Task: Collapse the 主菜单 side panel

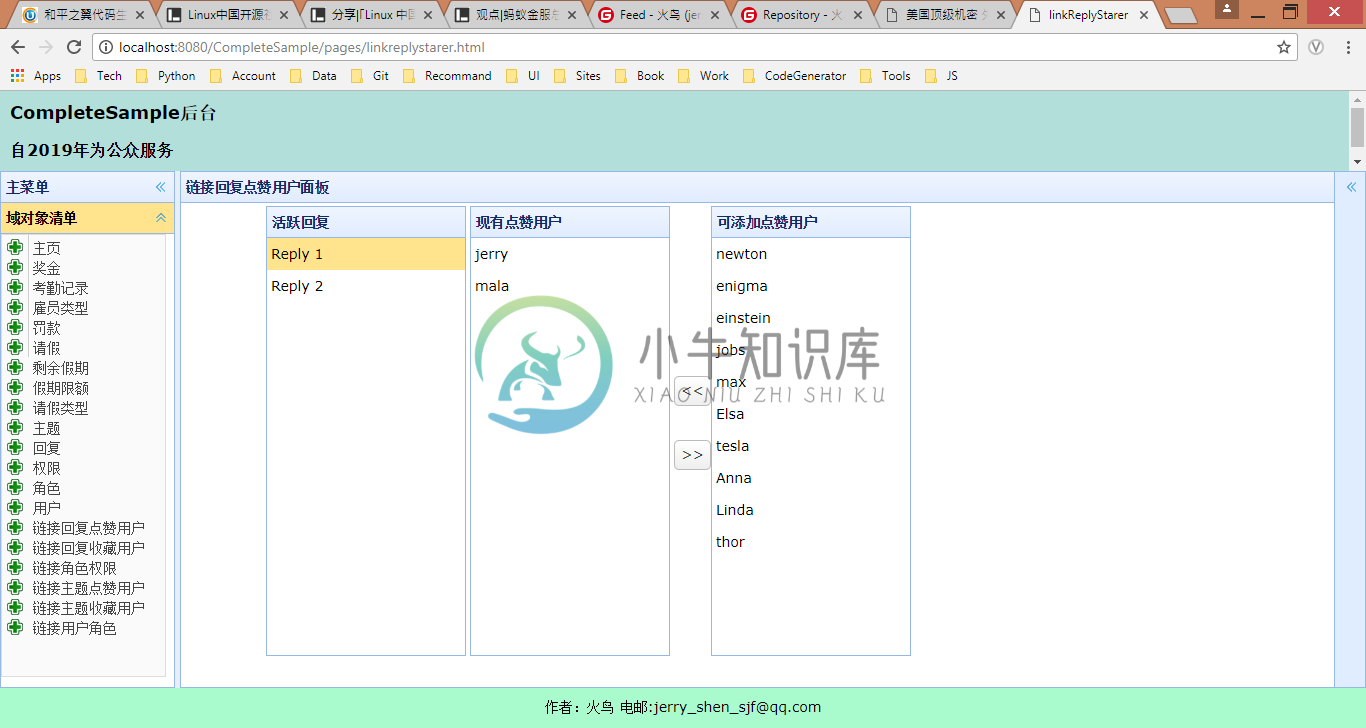Action: [160, 187]
